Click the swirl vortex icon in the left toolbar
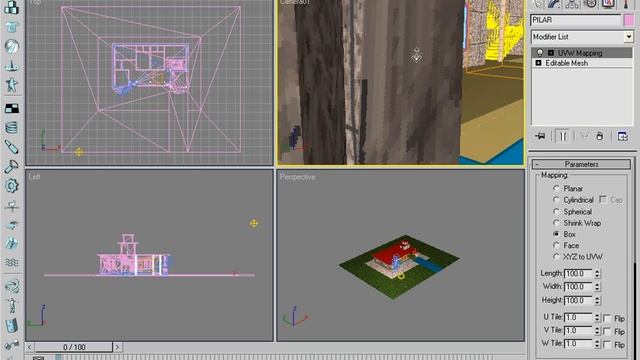640x360 pixels. click(x=11, y=286)
